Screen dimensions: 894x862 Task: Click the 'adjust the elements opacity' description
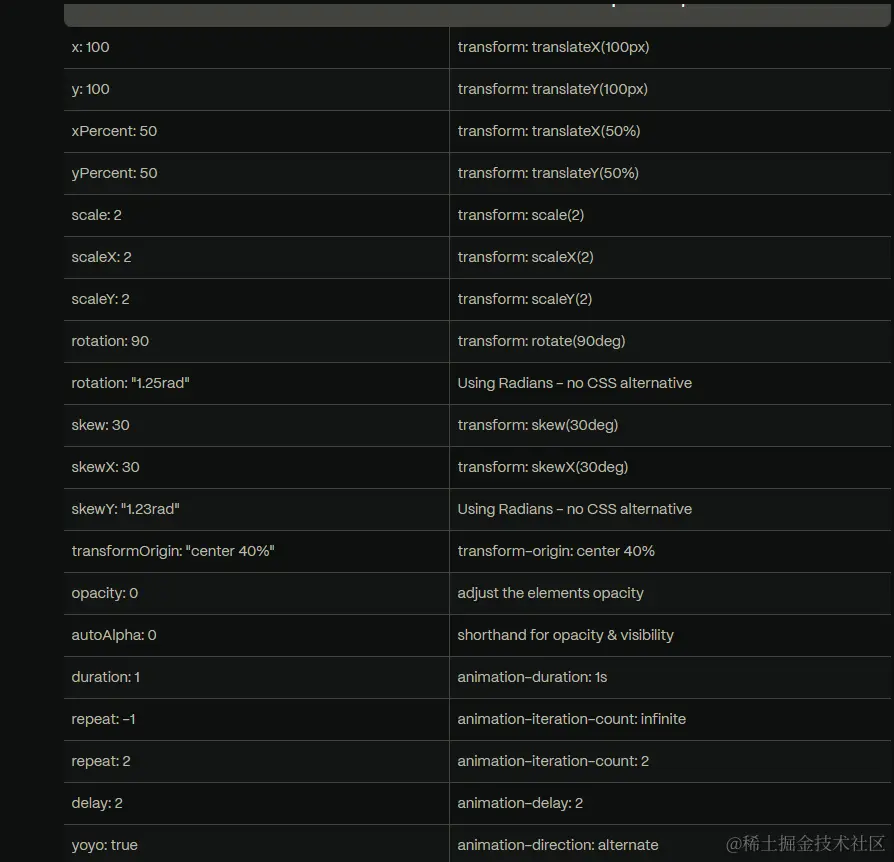coord(550,593)
